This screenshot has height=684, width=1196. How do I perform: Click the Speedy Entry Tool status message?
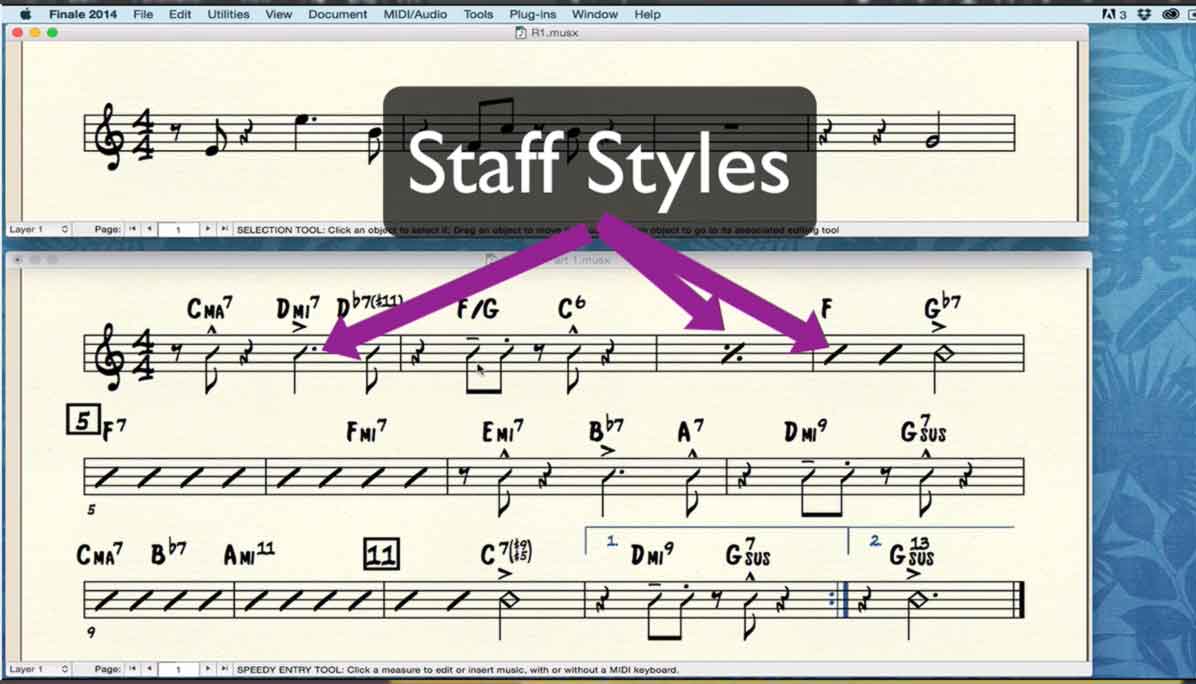458,670
